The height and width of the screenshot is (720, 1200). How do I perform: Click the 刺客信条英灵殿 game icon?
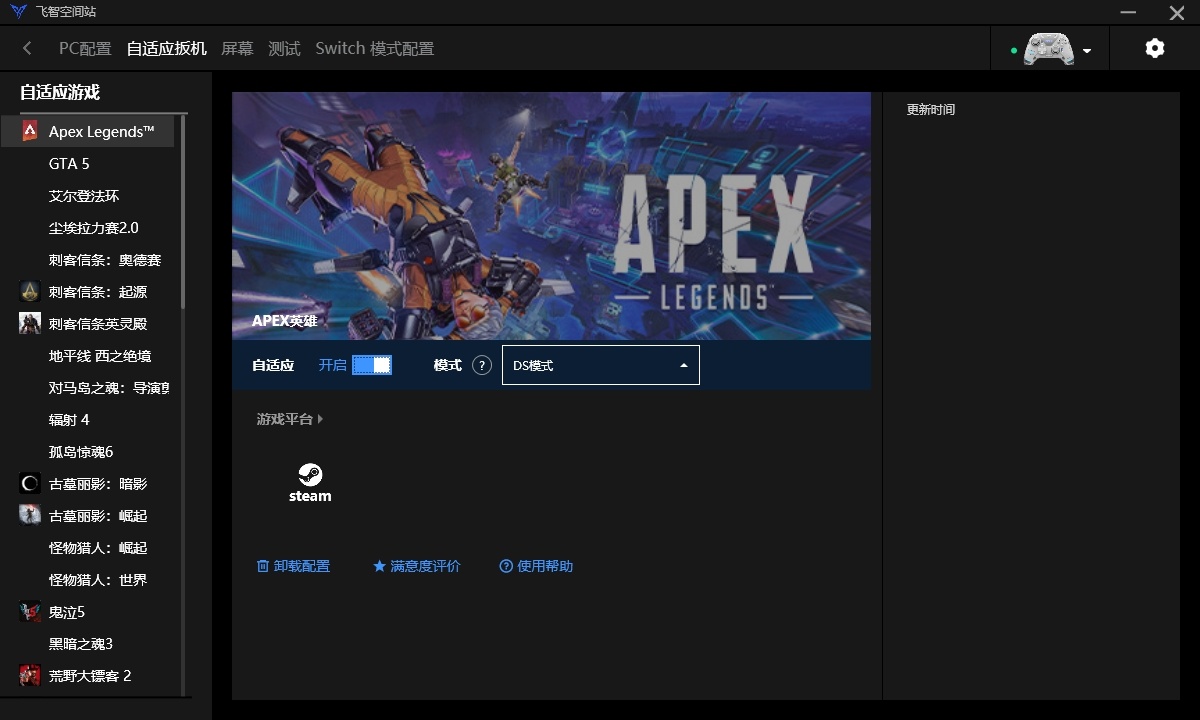tap(30, 323)
